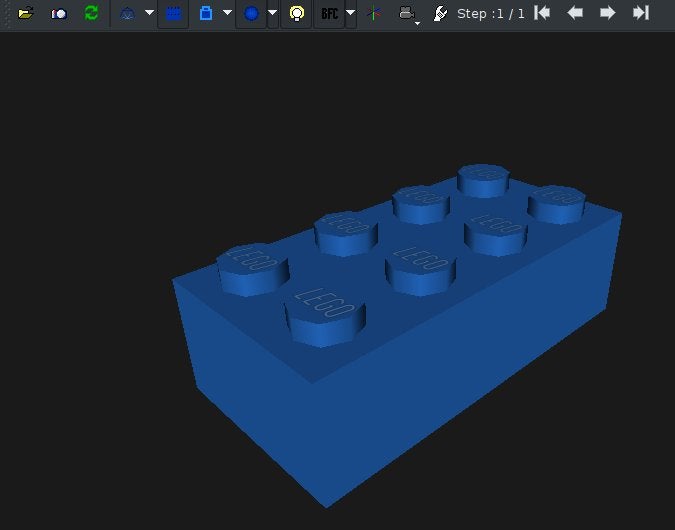The image size is (675, 530).
Task: Take a snapshot with the camera icon
Action: pyautogui.click(x=59, y=14)
